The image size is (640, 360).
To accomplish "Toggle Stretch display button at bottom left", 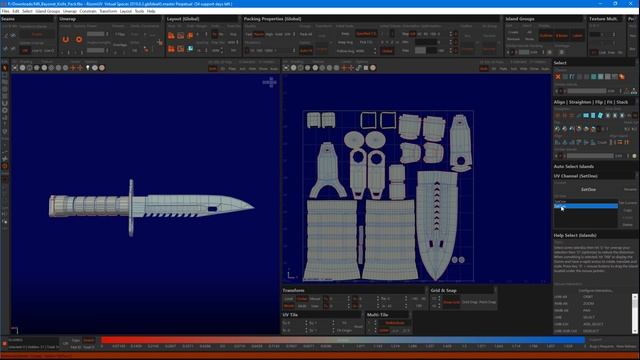I will 89,340.
